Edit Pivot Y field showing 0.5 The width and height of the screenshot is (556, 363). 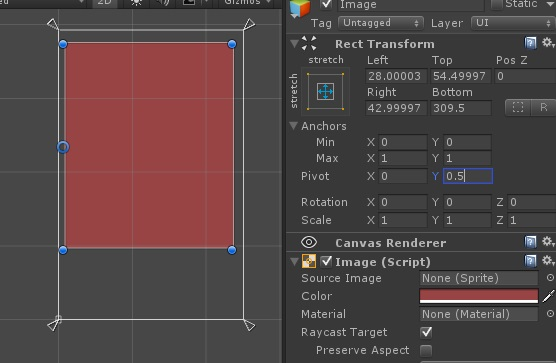468,176
